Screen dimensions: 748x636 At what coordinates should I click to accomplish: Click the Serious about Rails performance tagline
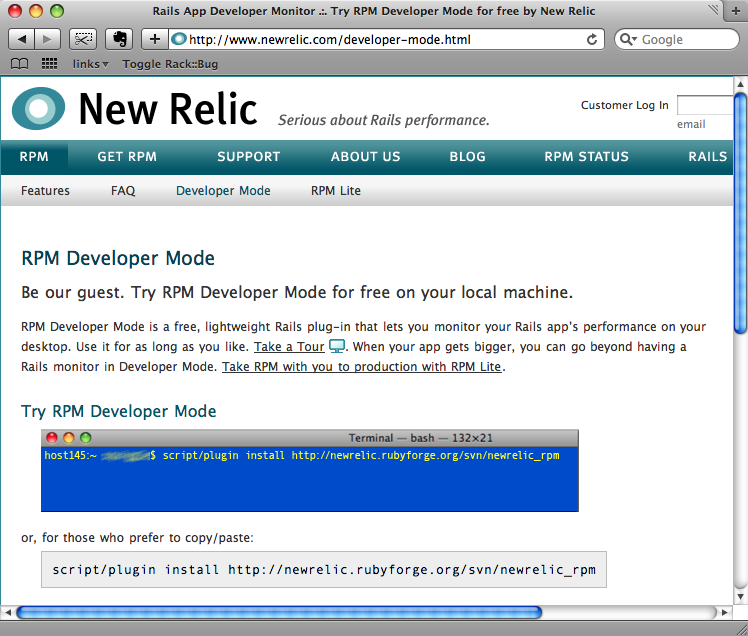click(x=384, y=120)
